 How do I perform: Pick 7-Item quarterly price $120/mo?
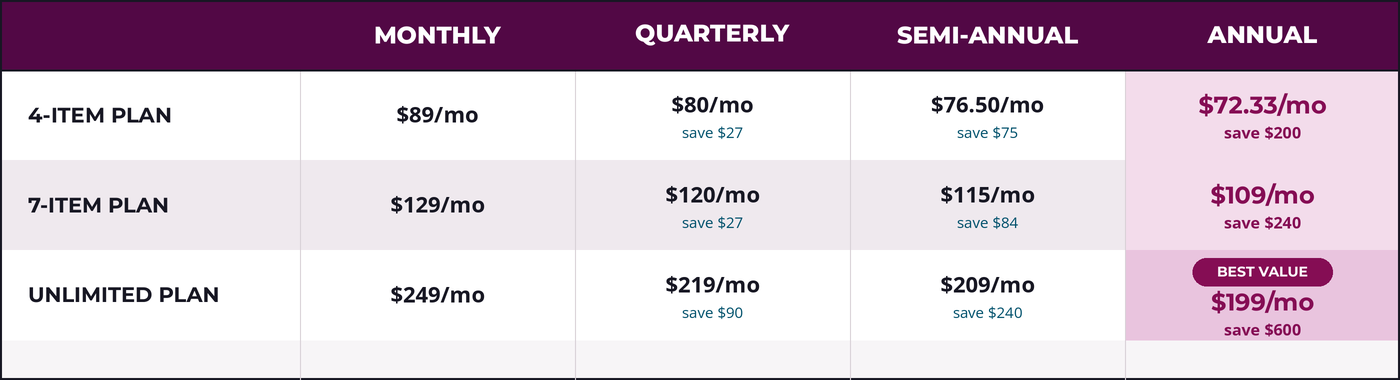click(x=712, y=195)
